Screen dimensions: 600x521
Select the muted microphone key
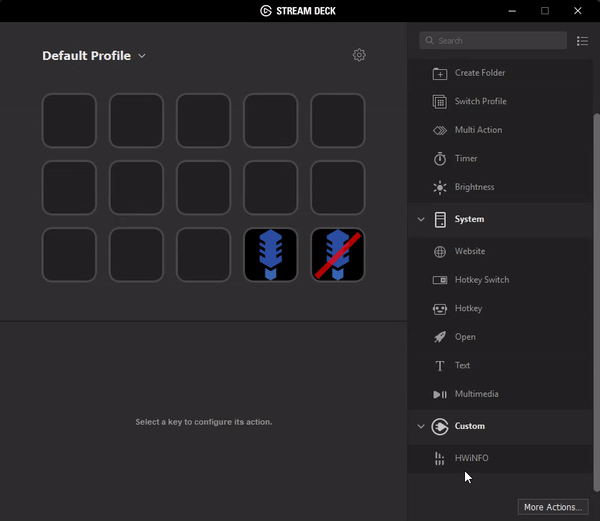coord(338,255)
